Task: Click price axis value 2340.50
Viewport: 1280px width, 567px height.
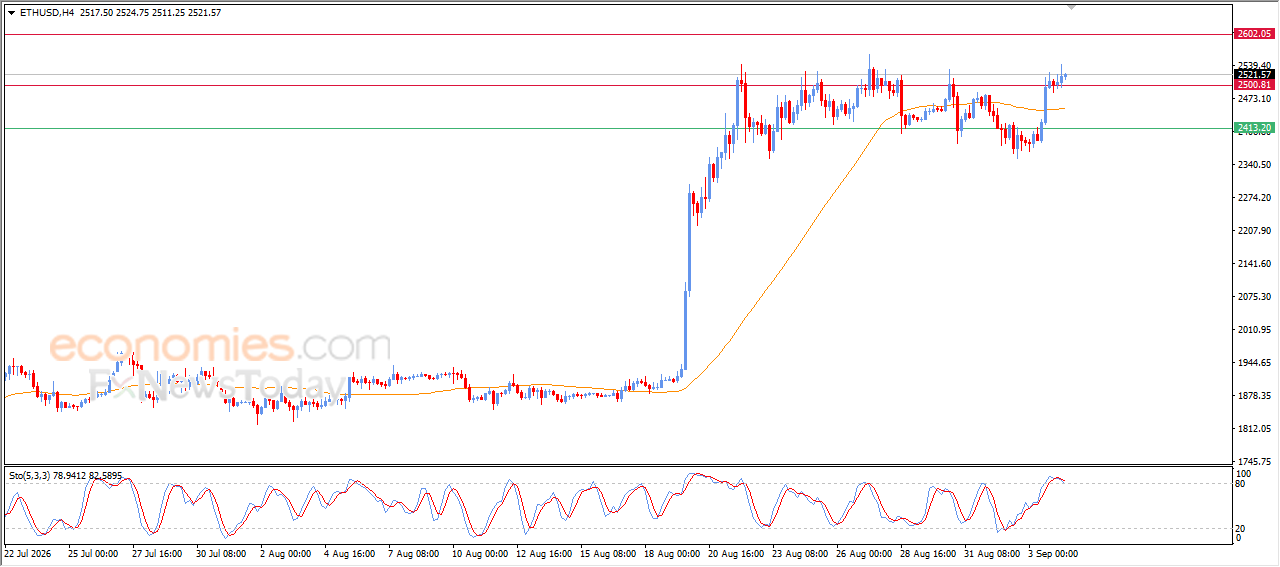Action: coord(1254,165)
